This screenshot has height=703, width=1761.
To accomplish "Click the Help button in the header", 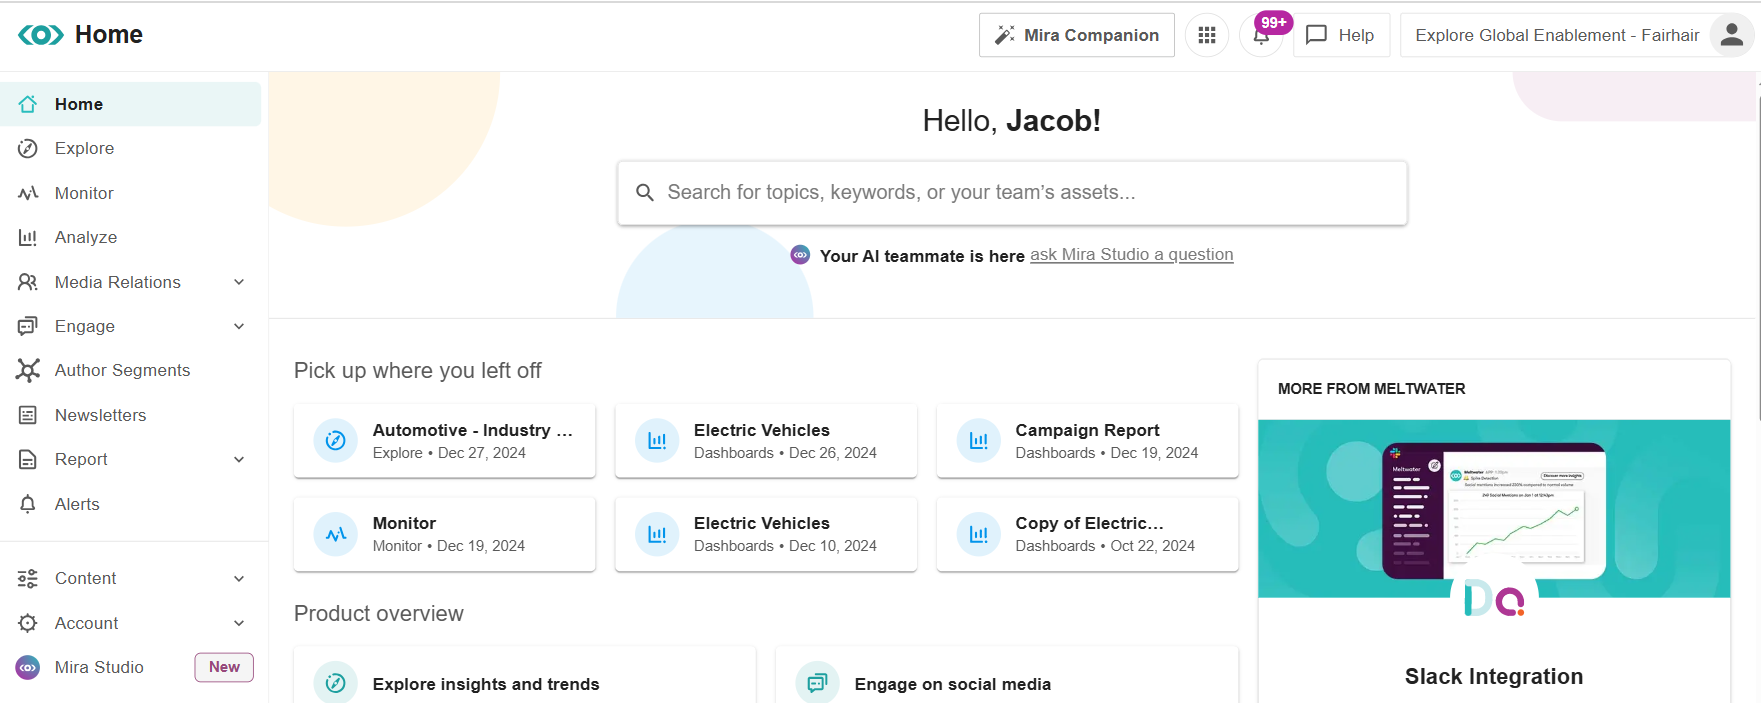I will [x=1341, y=35].
